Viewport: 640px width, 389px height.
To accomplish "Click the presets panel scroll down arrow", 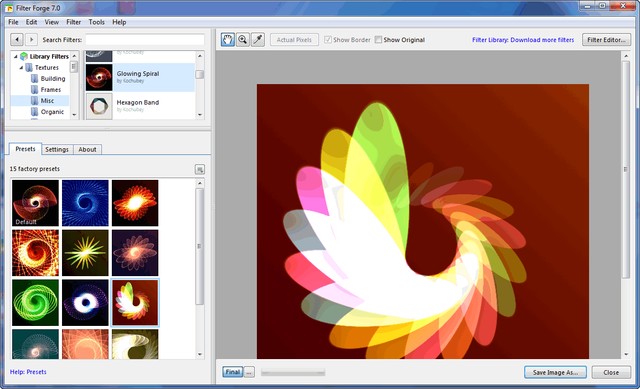I will pyautogui.click(x=200, y=354).
